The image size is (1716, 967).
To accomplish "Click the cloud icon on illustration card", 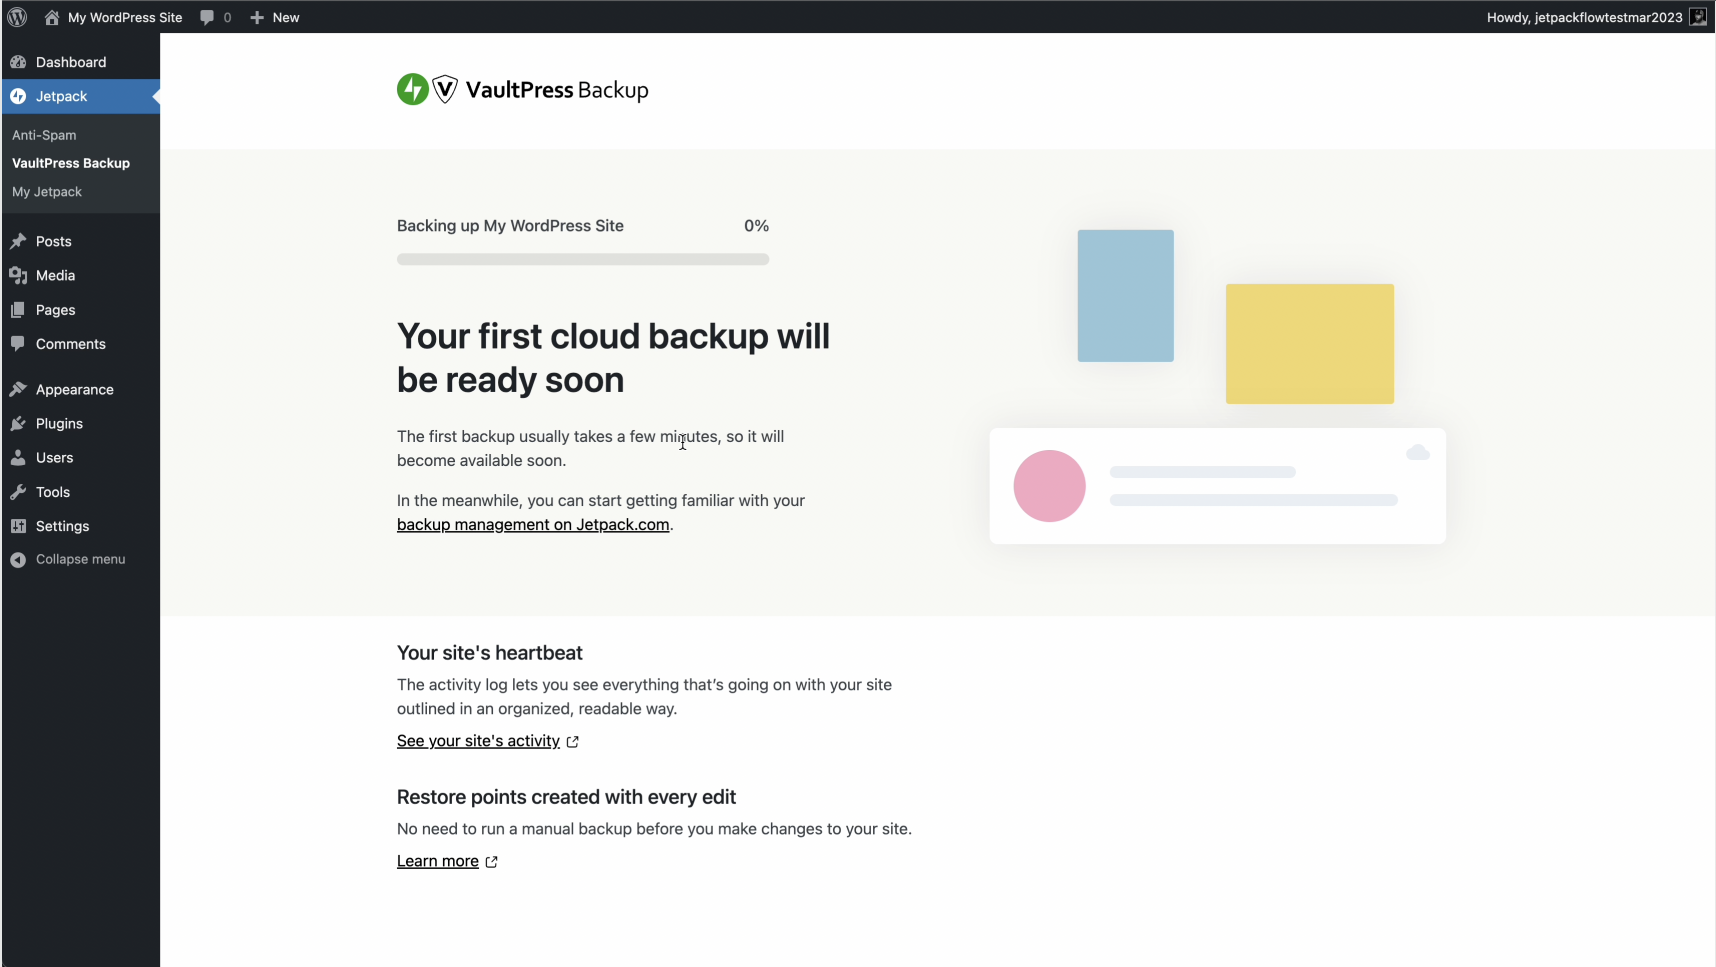I will click(x=1418, y=453).
